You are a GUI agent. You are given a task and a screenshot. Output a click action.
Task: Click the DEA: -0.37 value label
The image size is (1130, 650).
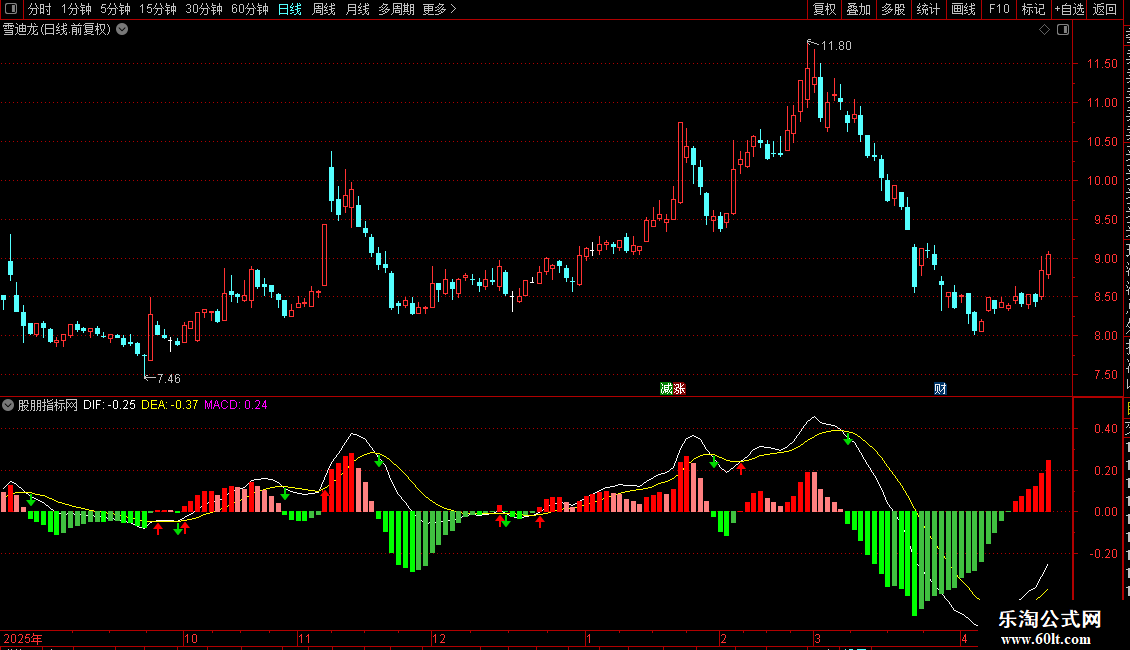169,405
